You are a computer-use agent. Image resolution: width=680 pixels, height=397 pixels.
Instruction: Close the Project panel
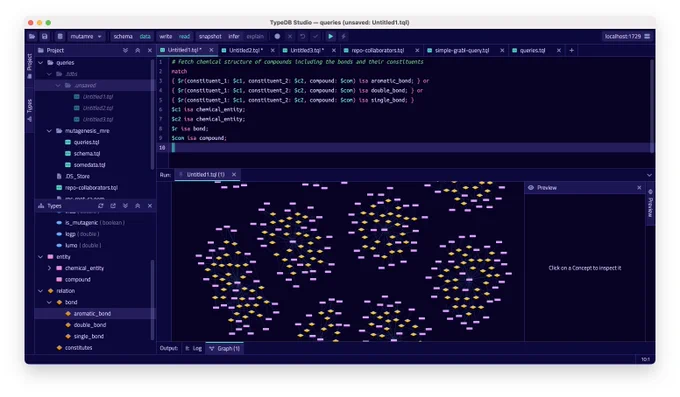150,50
